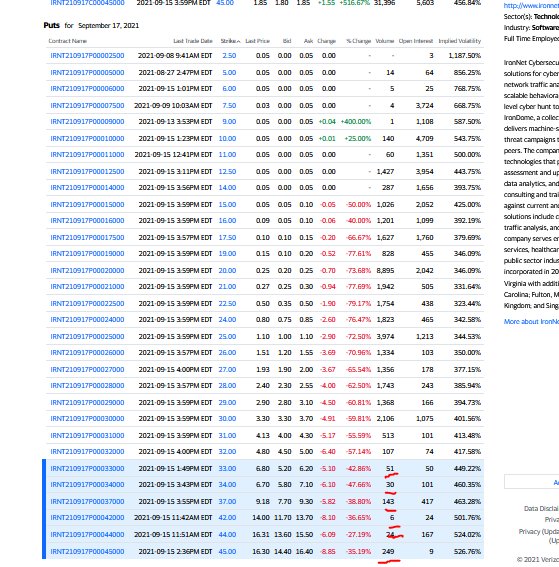Open contract IRNT210917P00030000 link

tap(87, 418)
